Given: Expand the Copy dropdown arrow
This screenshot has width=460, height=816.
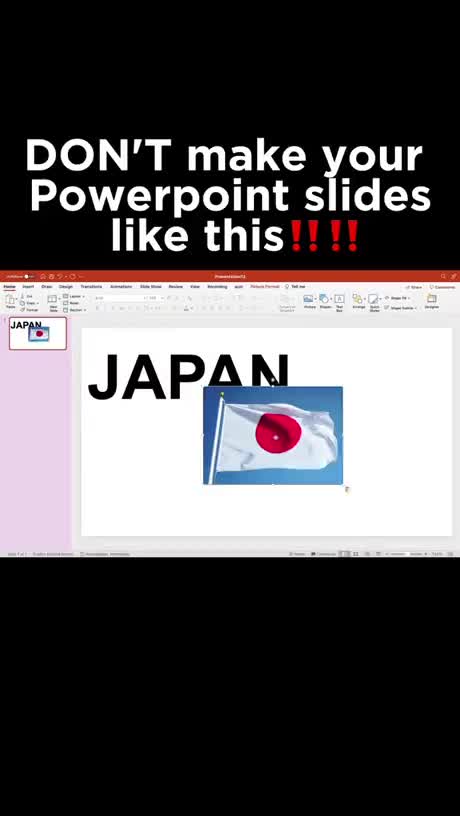Looking at the screenshot, I should click(x=37, y=303).
